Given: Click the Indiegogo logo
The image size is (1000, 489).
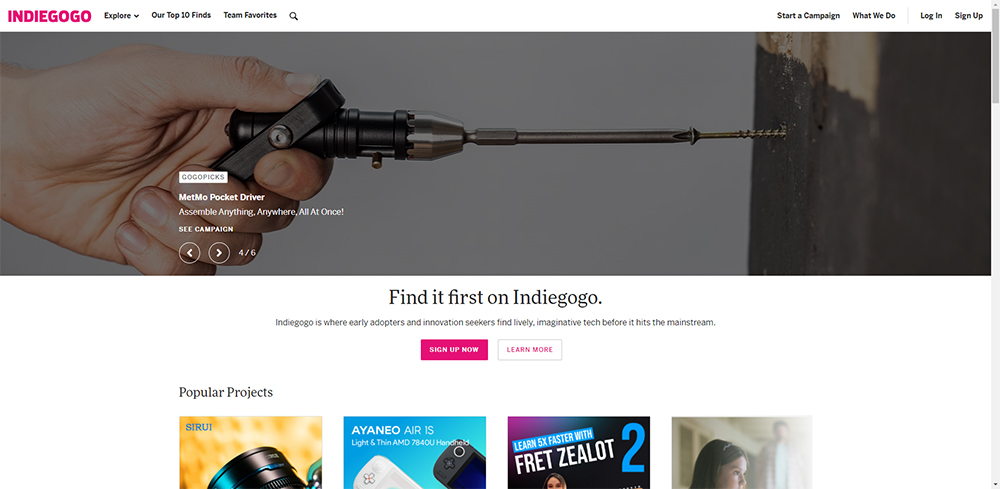Looking at the screenshot, I should (x=49, y=16).
